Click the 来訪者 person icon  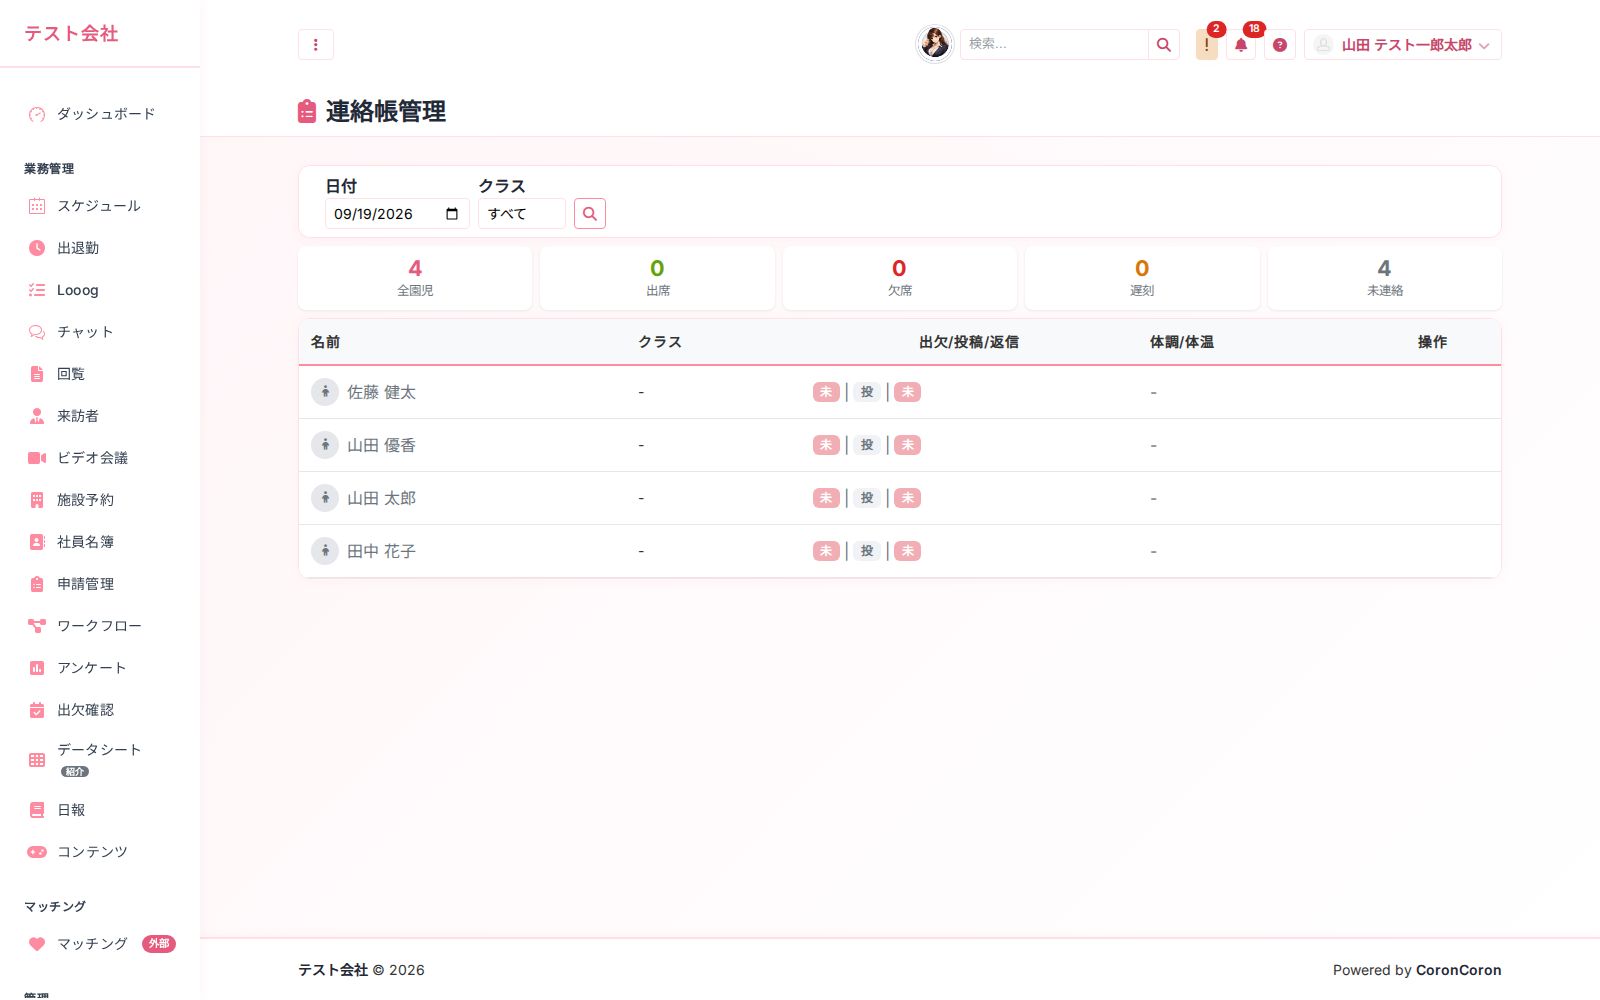pos(37,416)
